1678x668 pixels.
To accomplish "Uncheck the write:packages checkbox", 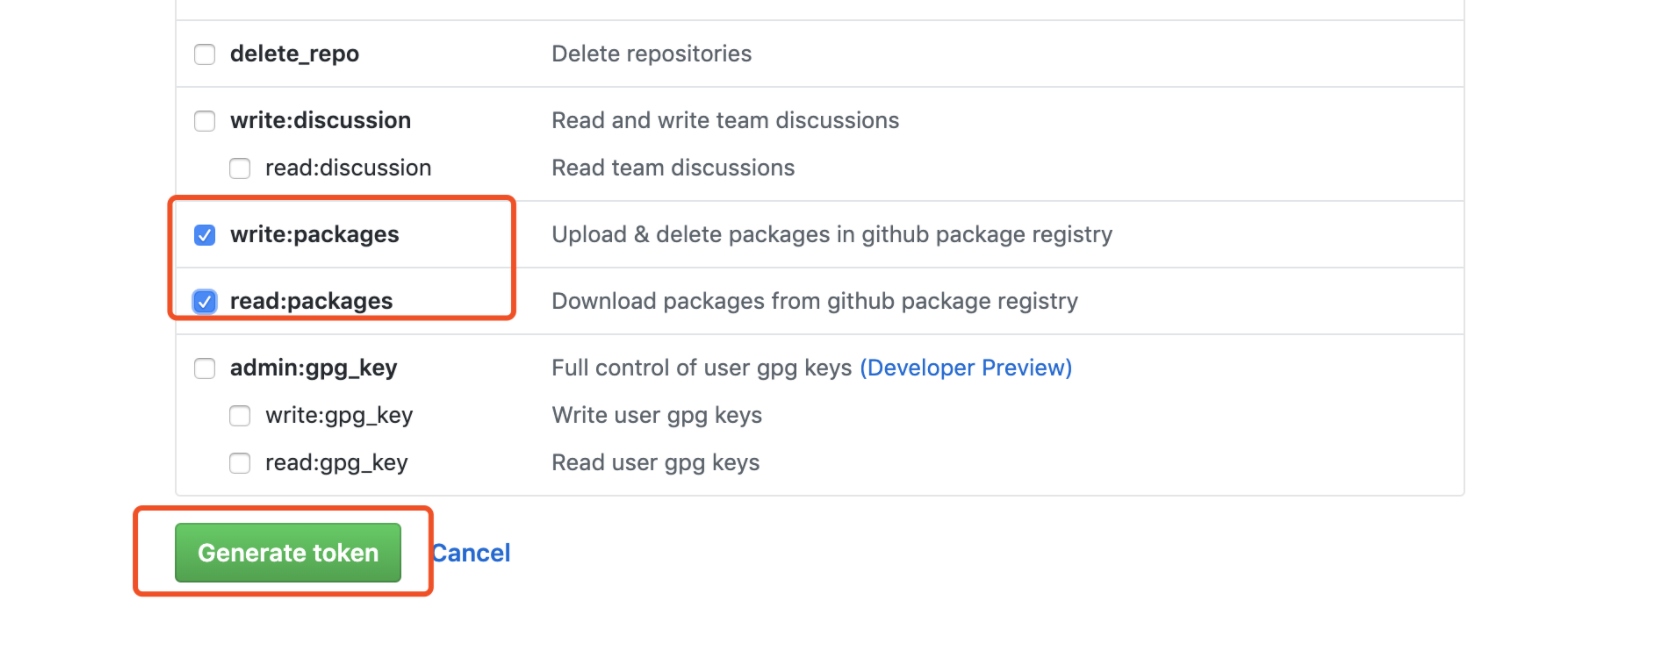I will point(205,235).
